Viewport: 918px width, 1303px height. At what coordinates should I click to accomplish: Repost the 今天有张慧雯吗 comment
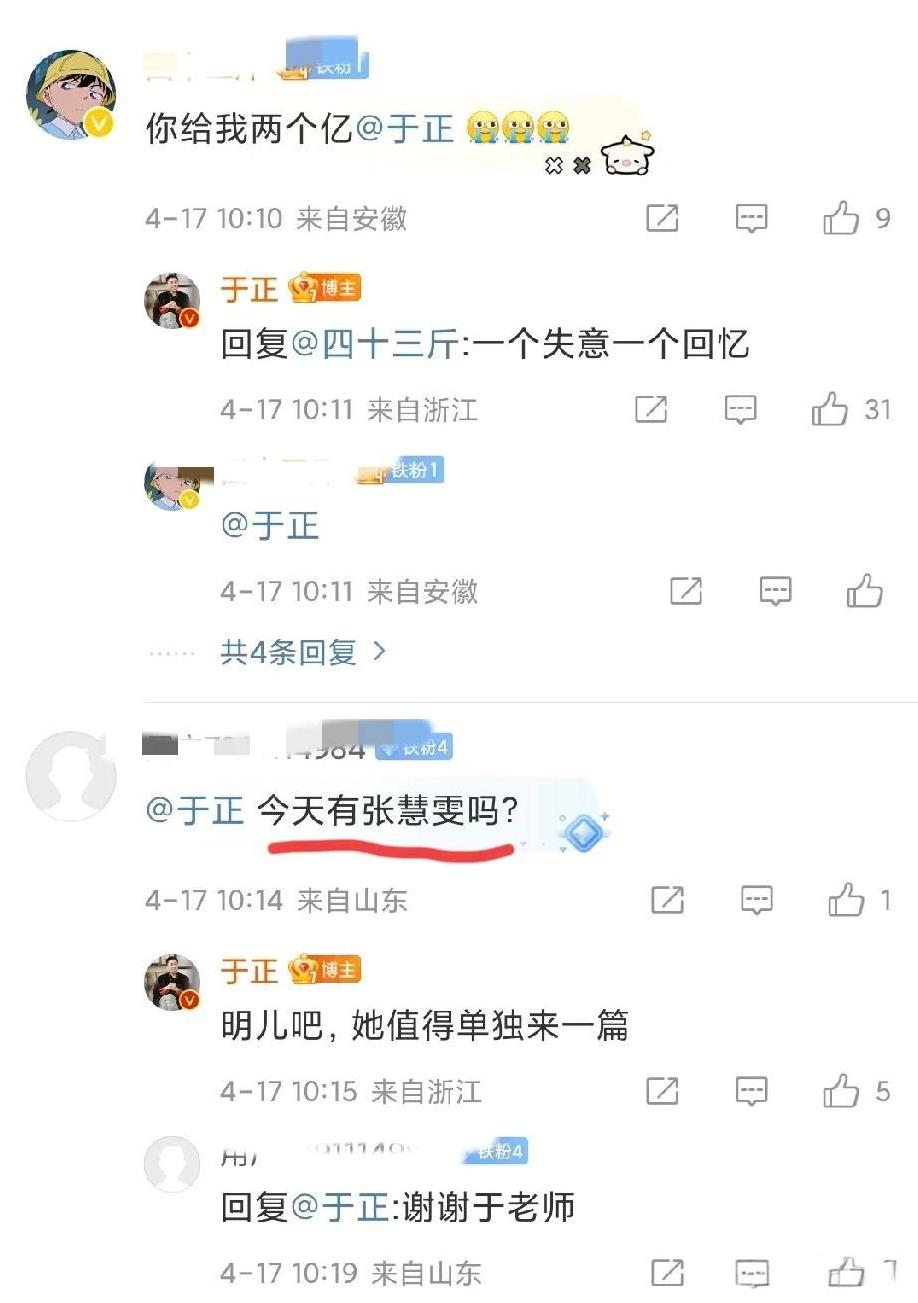667,900
